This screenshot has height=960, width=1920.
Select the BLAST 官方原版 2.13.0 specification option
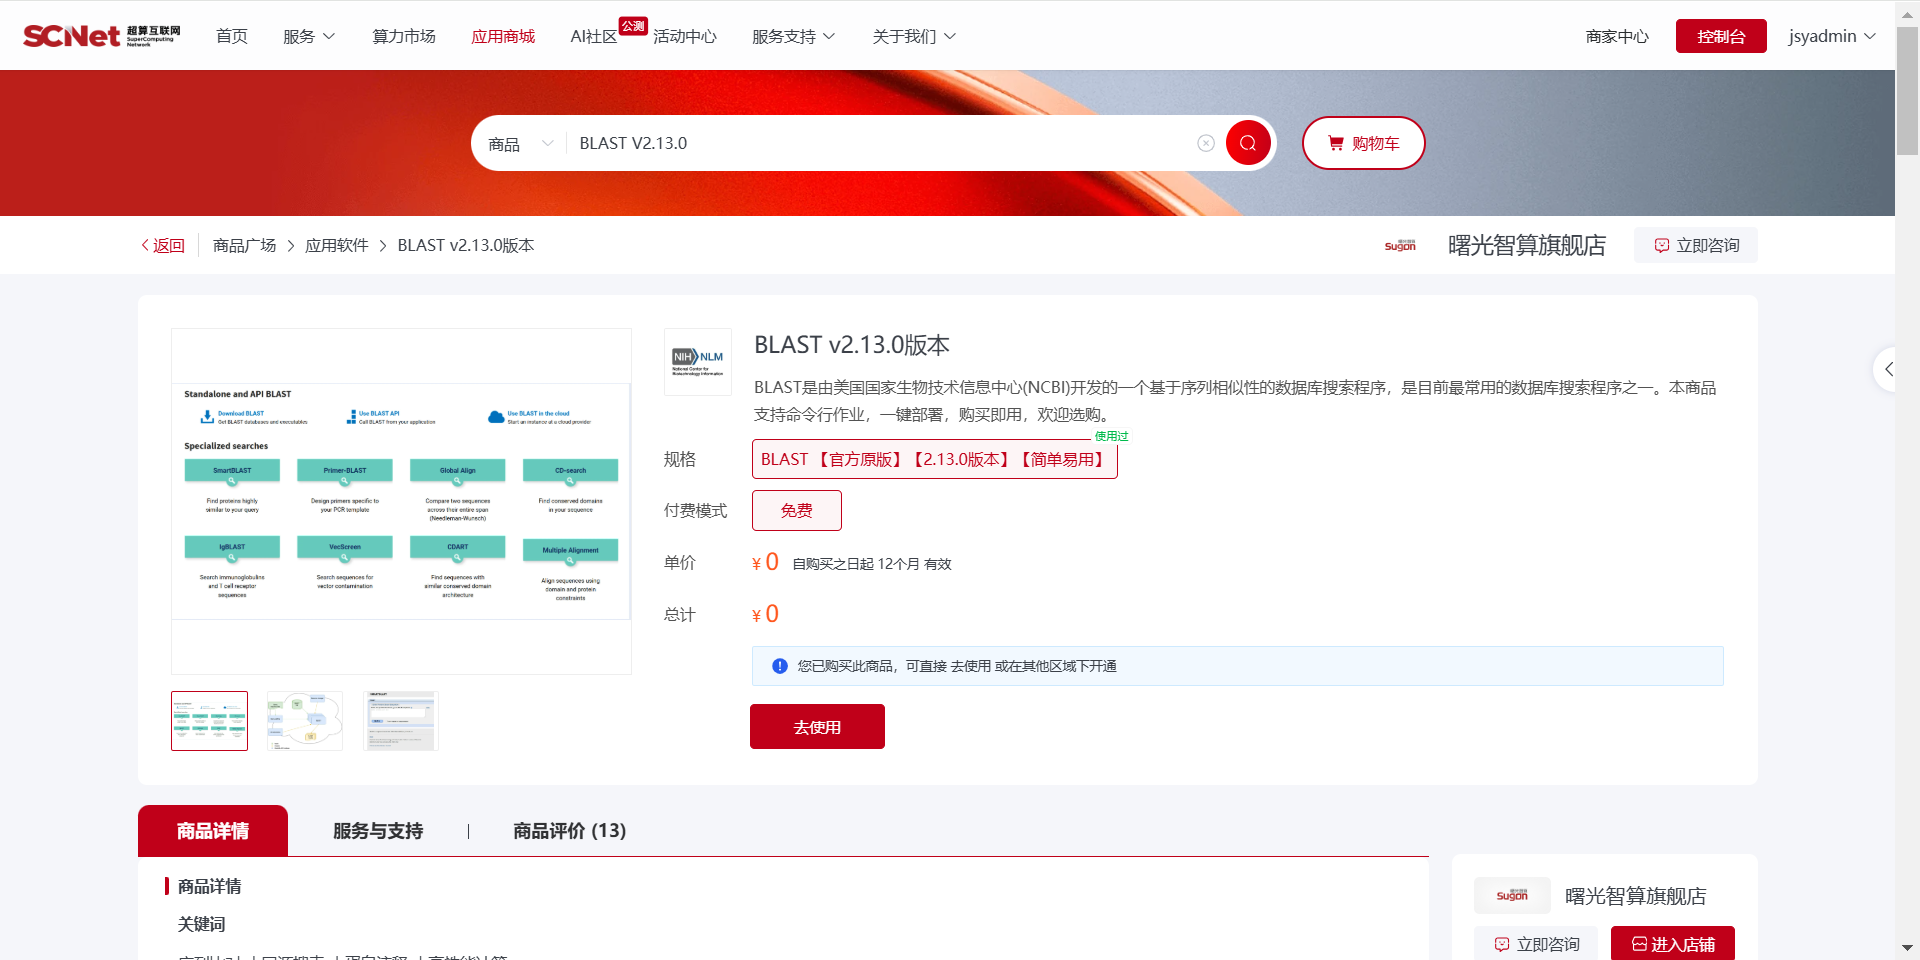tap(934, 459)
